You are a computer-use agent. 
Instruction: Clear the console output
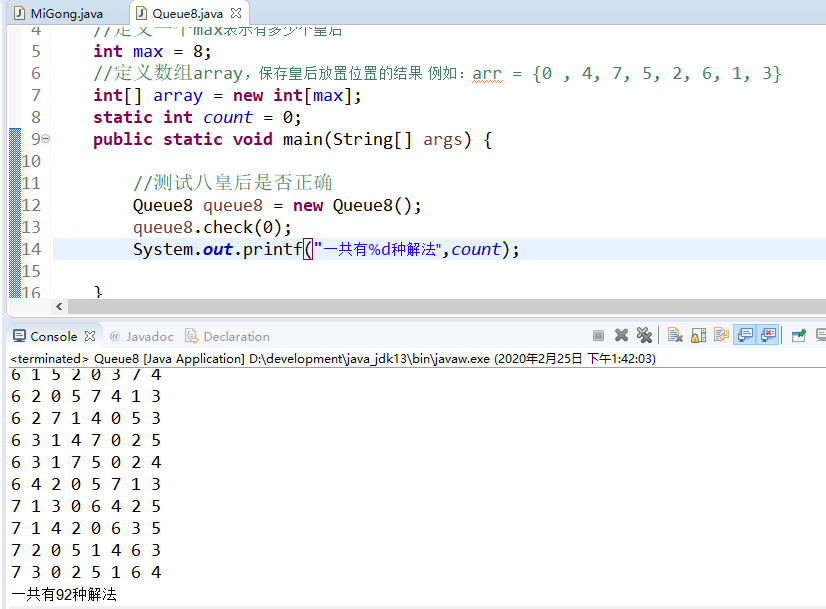click(x=675, y=336)
